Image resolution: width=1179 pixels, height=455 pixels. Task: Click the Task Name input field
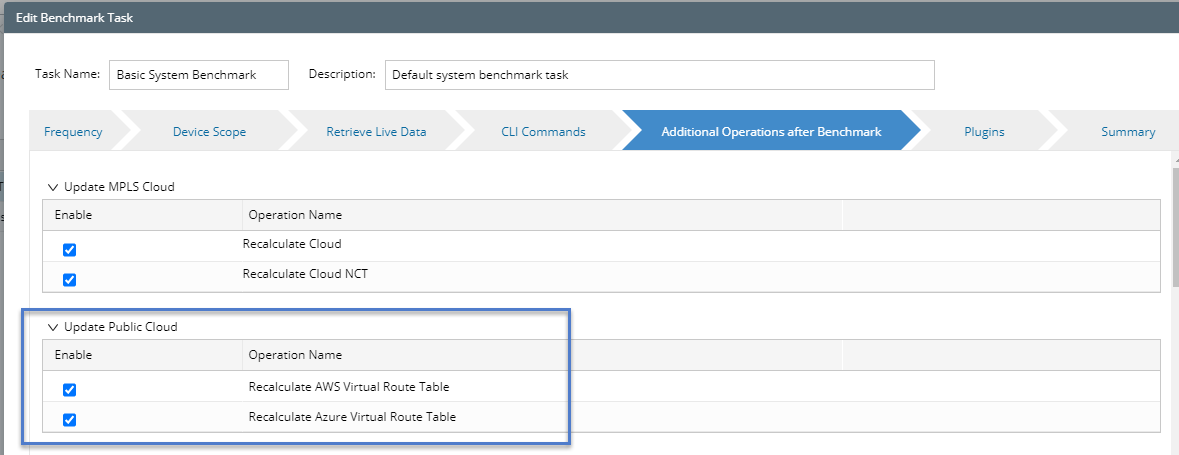[198, 75]
